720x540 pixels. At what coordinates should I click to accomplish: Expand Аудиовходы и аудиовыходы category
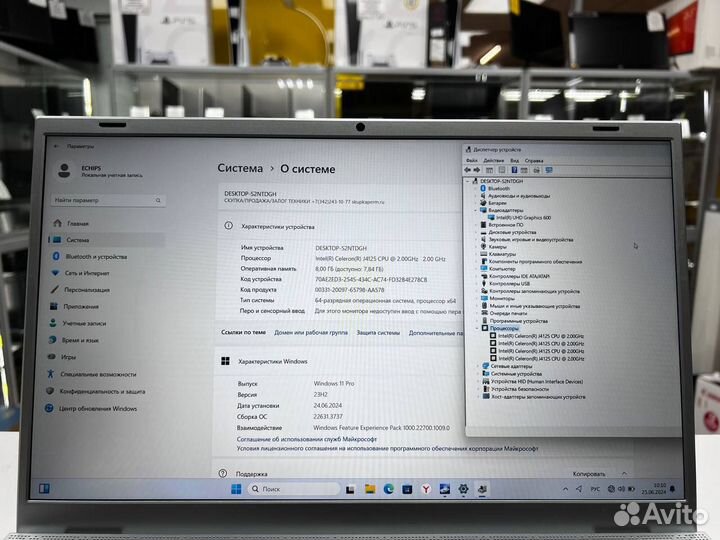click(x=476, y=196)
